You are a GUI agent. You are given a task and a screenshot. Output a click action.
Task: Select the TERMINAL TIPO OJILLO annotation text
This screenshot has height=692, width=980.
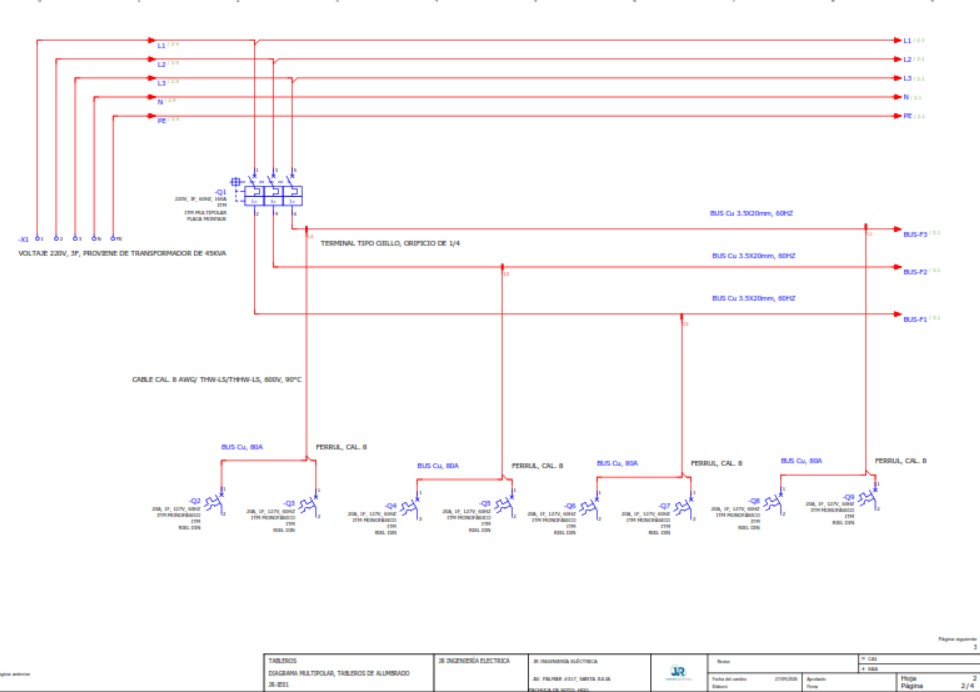click(x=390, y=243)
